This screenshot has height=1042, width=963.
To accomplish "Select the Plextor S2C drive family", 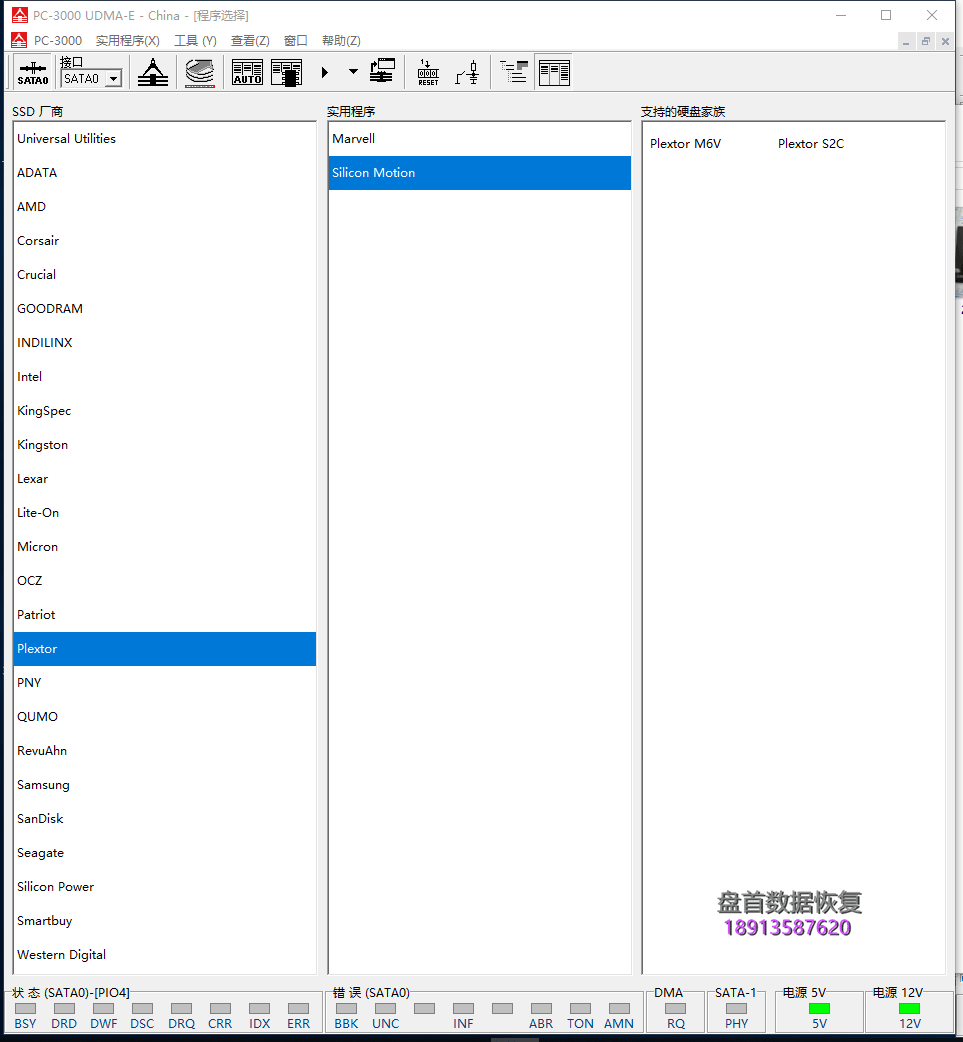I will tap(811, 144).
